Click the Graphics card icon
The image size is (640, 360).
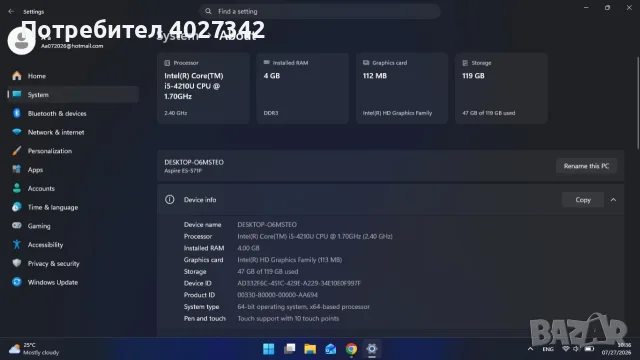click(366, 62)
